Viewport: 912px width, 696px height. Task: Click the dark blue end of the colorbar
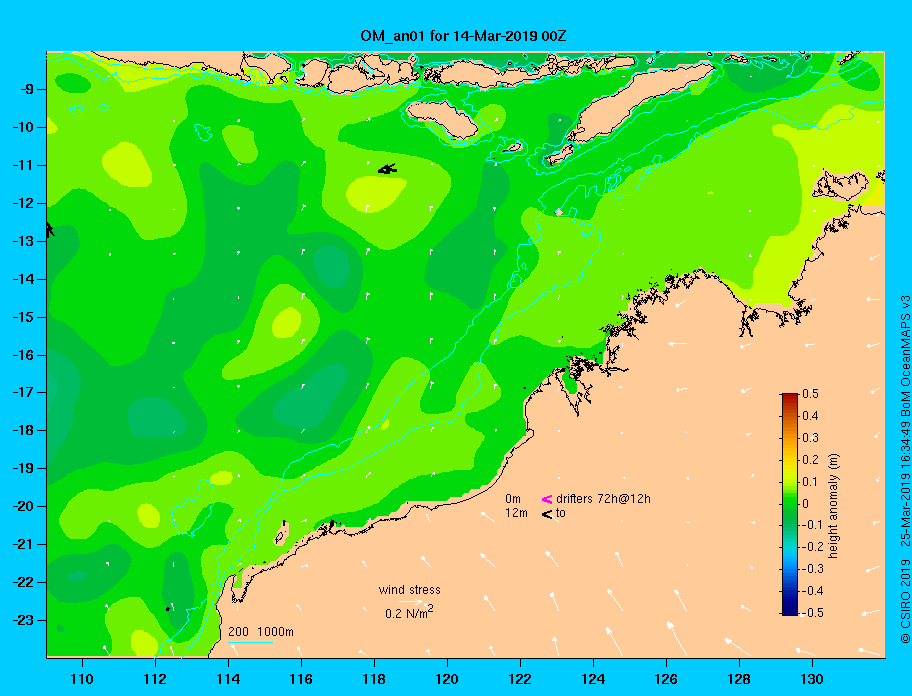coord(790,611)
